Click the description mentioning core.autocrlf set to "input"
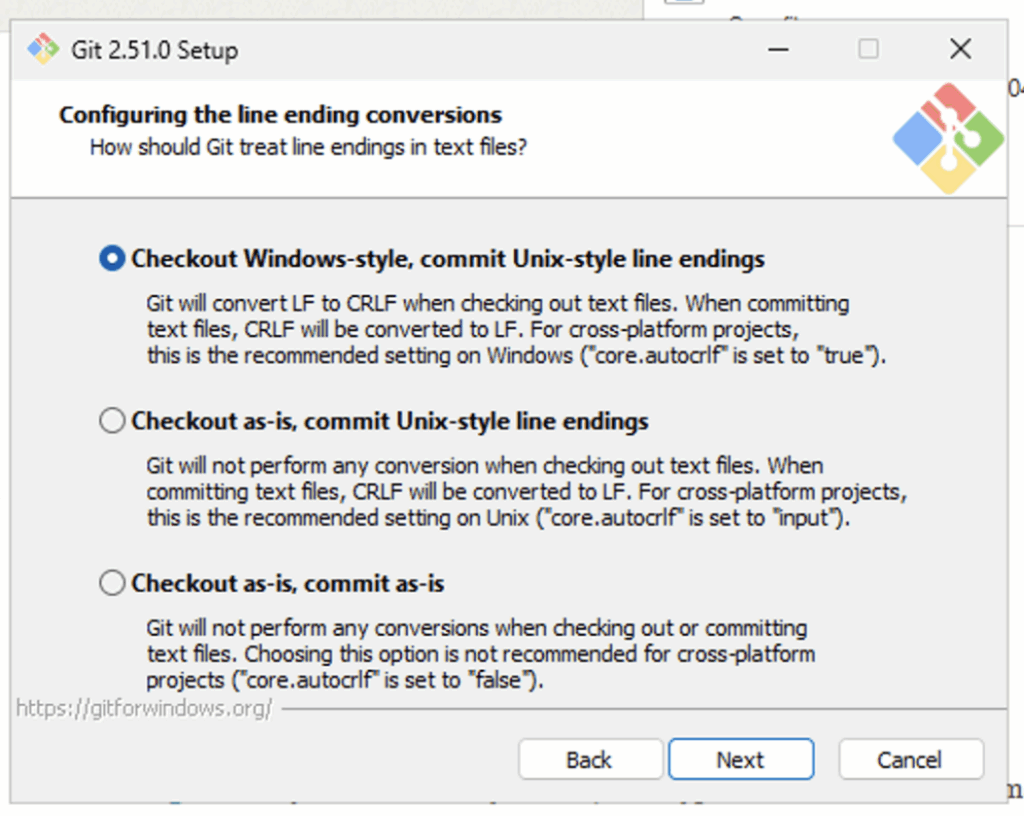 point(525,492)
